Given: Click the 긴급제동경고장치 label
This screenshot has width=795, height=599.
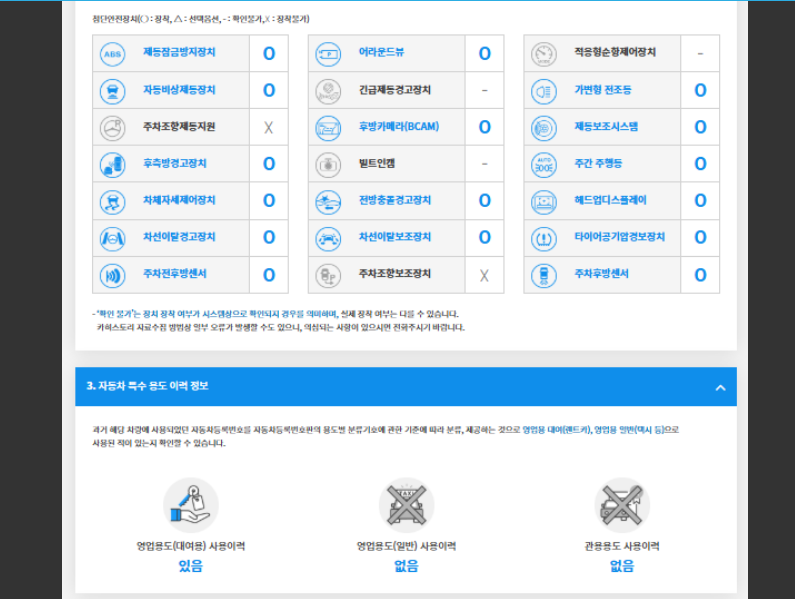Looking at the screenshot, I should (x=394, y=90).
